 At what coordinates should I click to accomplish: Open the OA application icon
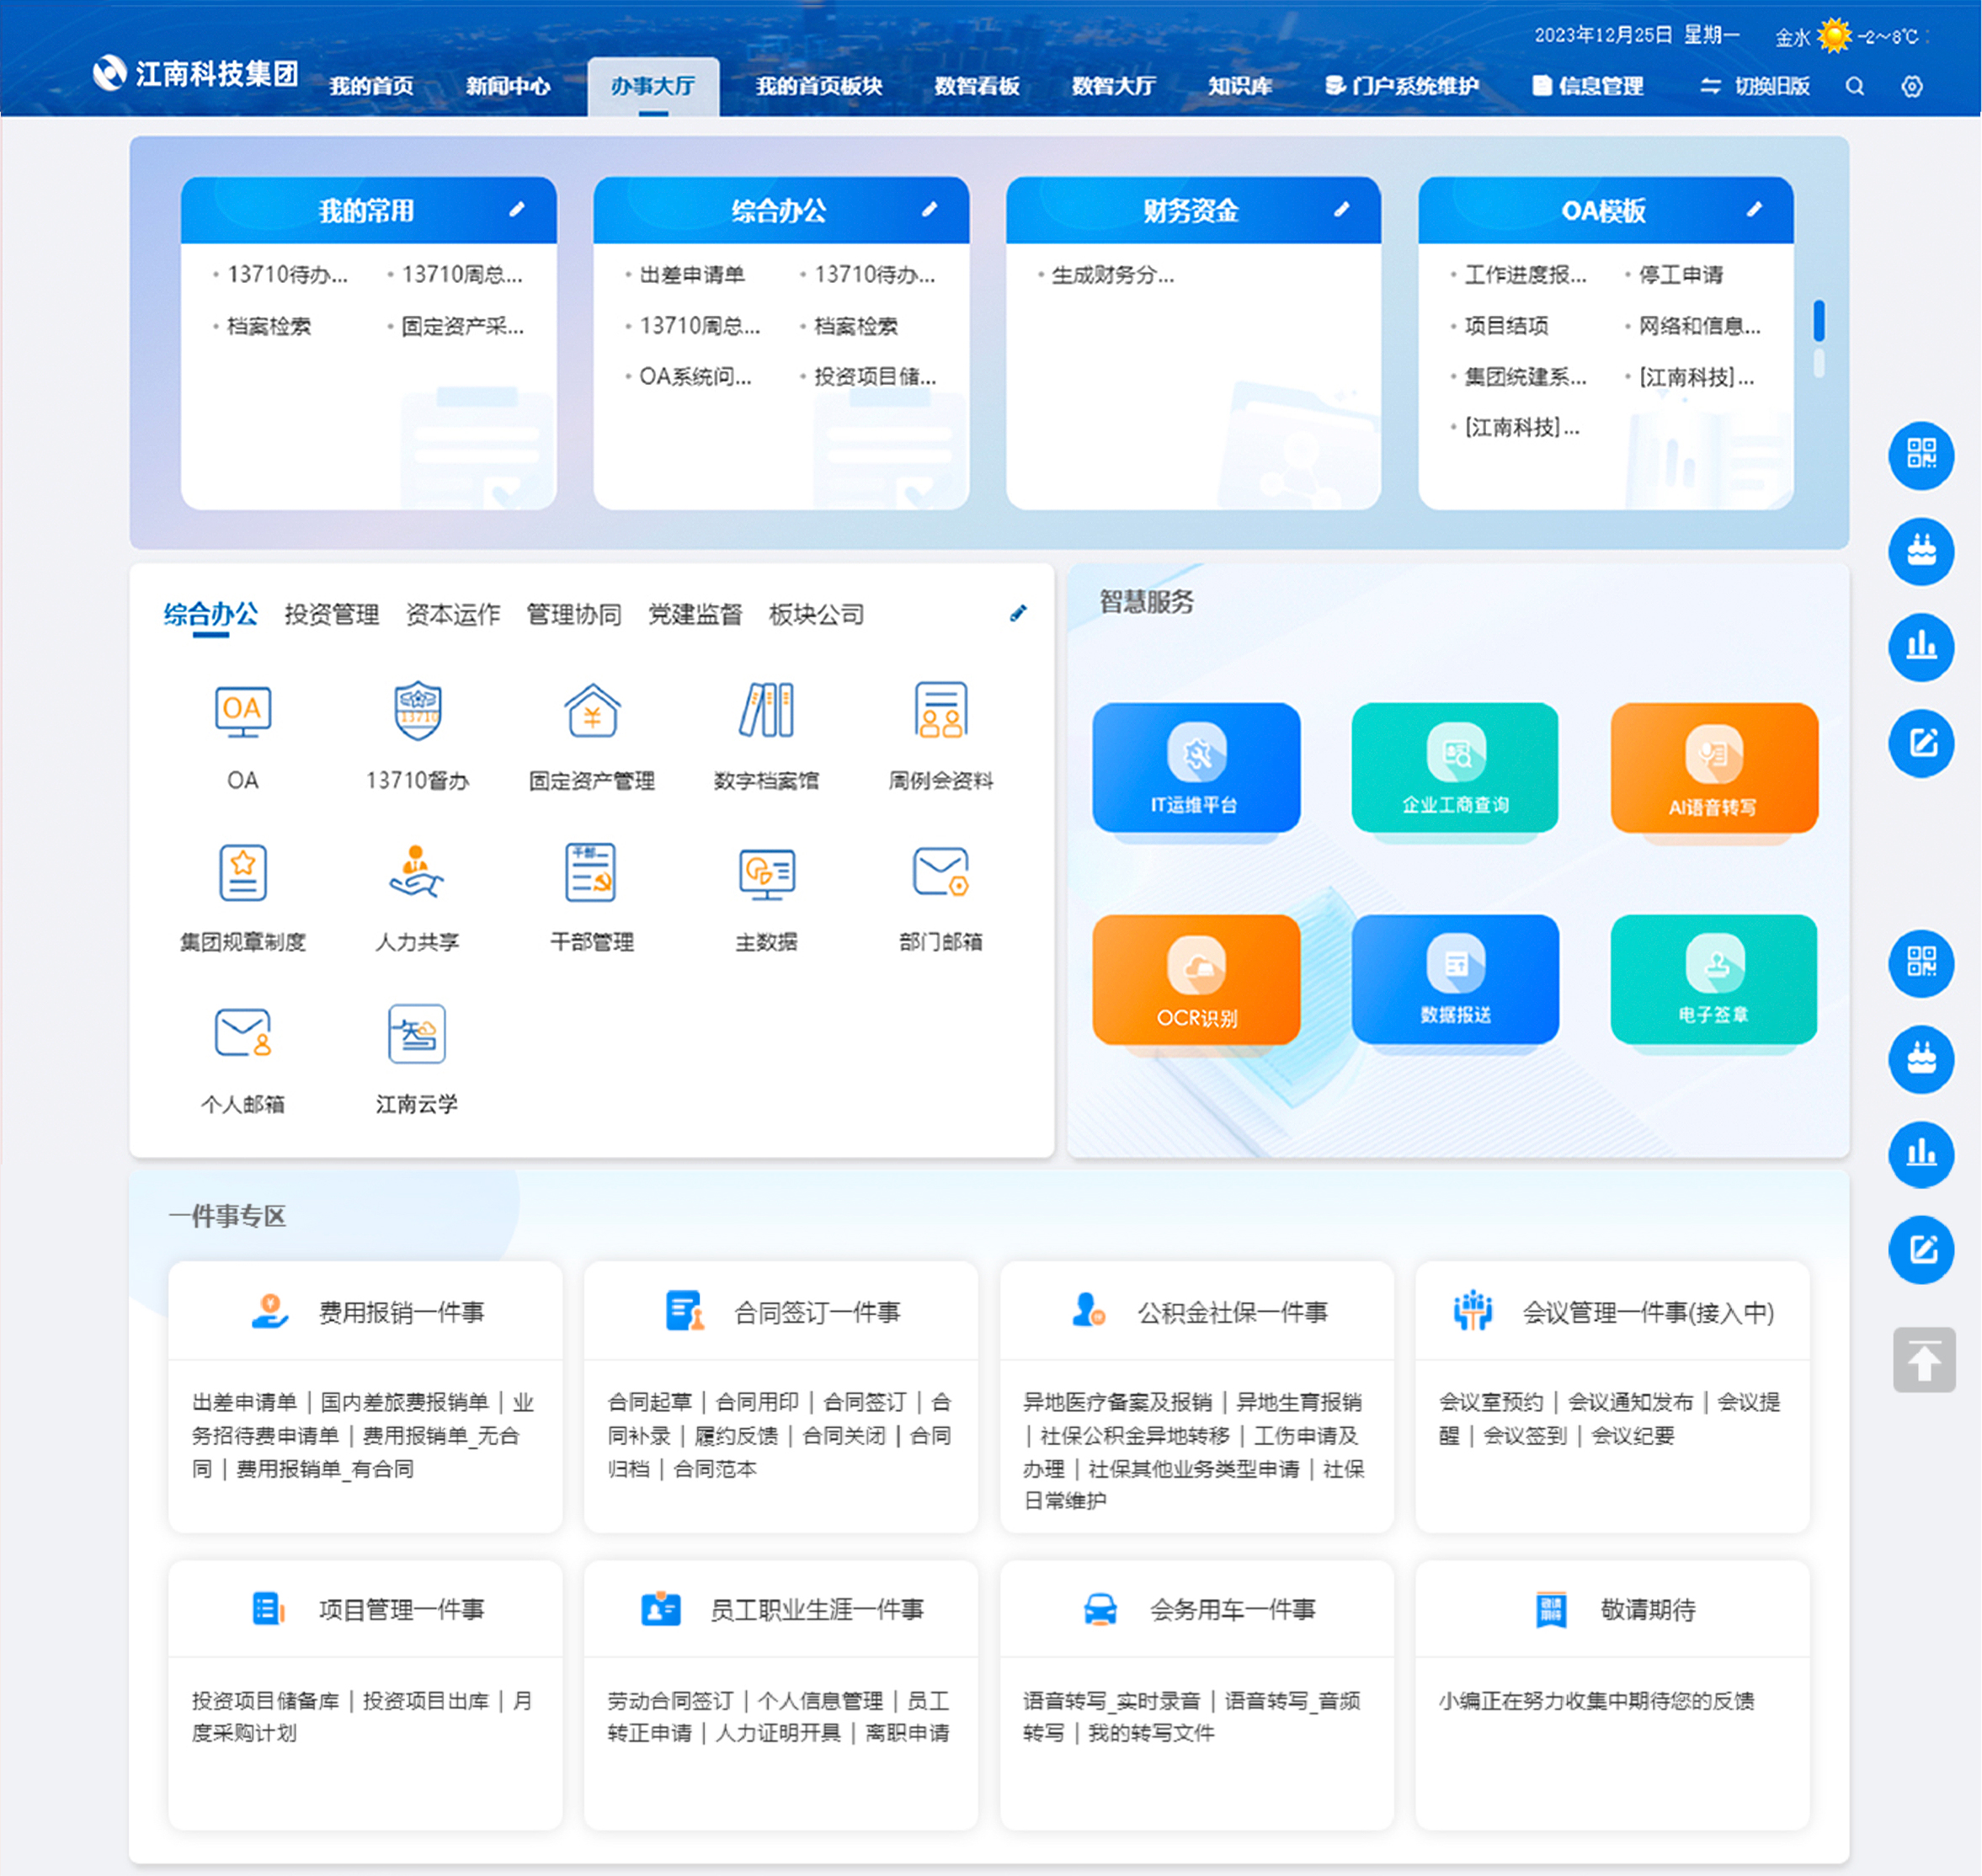point(242,712)
